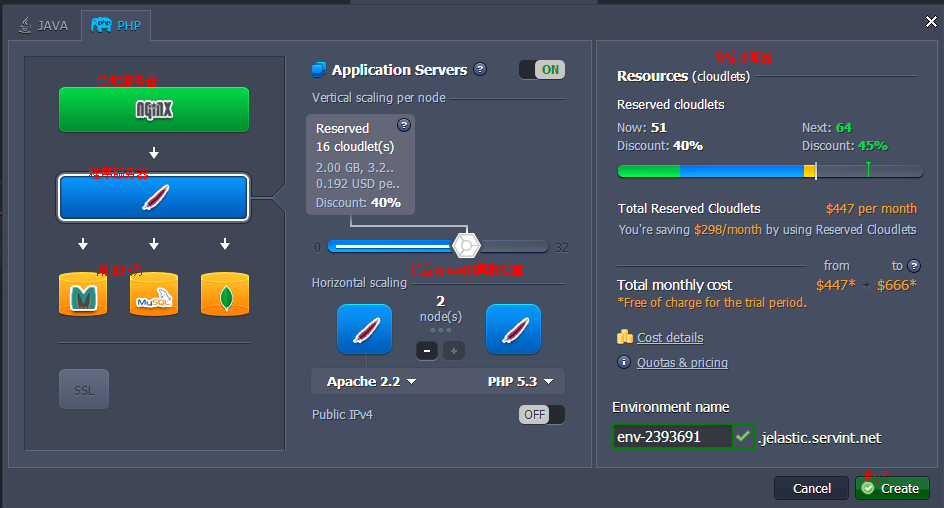Enable the SSL option
The height and width of the screenshot is (508, 944).
click(x=84, y=390)
